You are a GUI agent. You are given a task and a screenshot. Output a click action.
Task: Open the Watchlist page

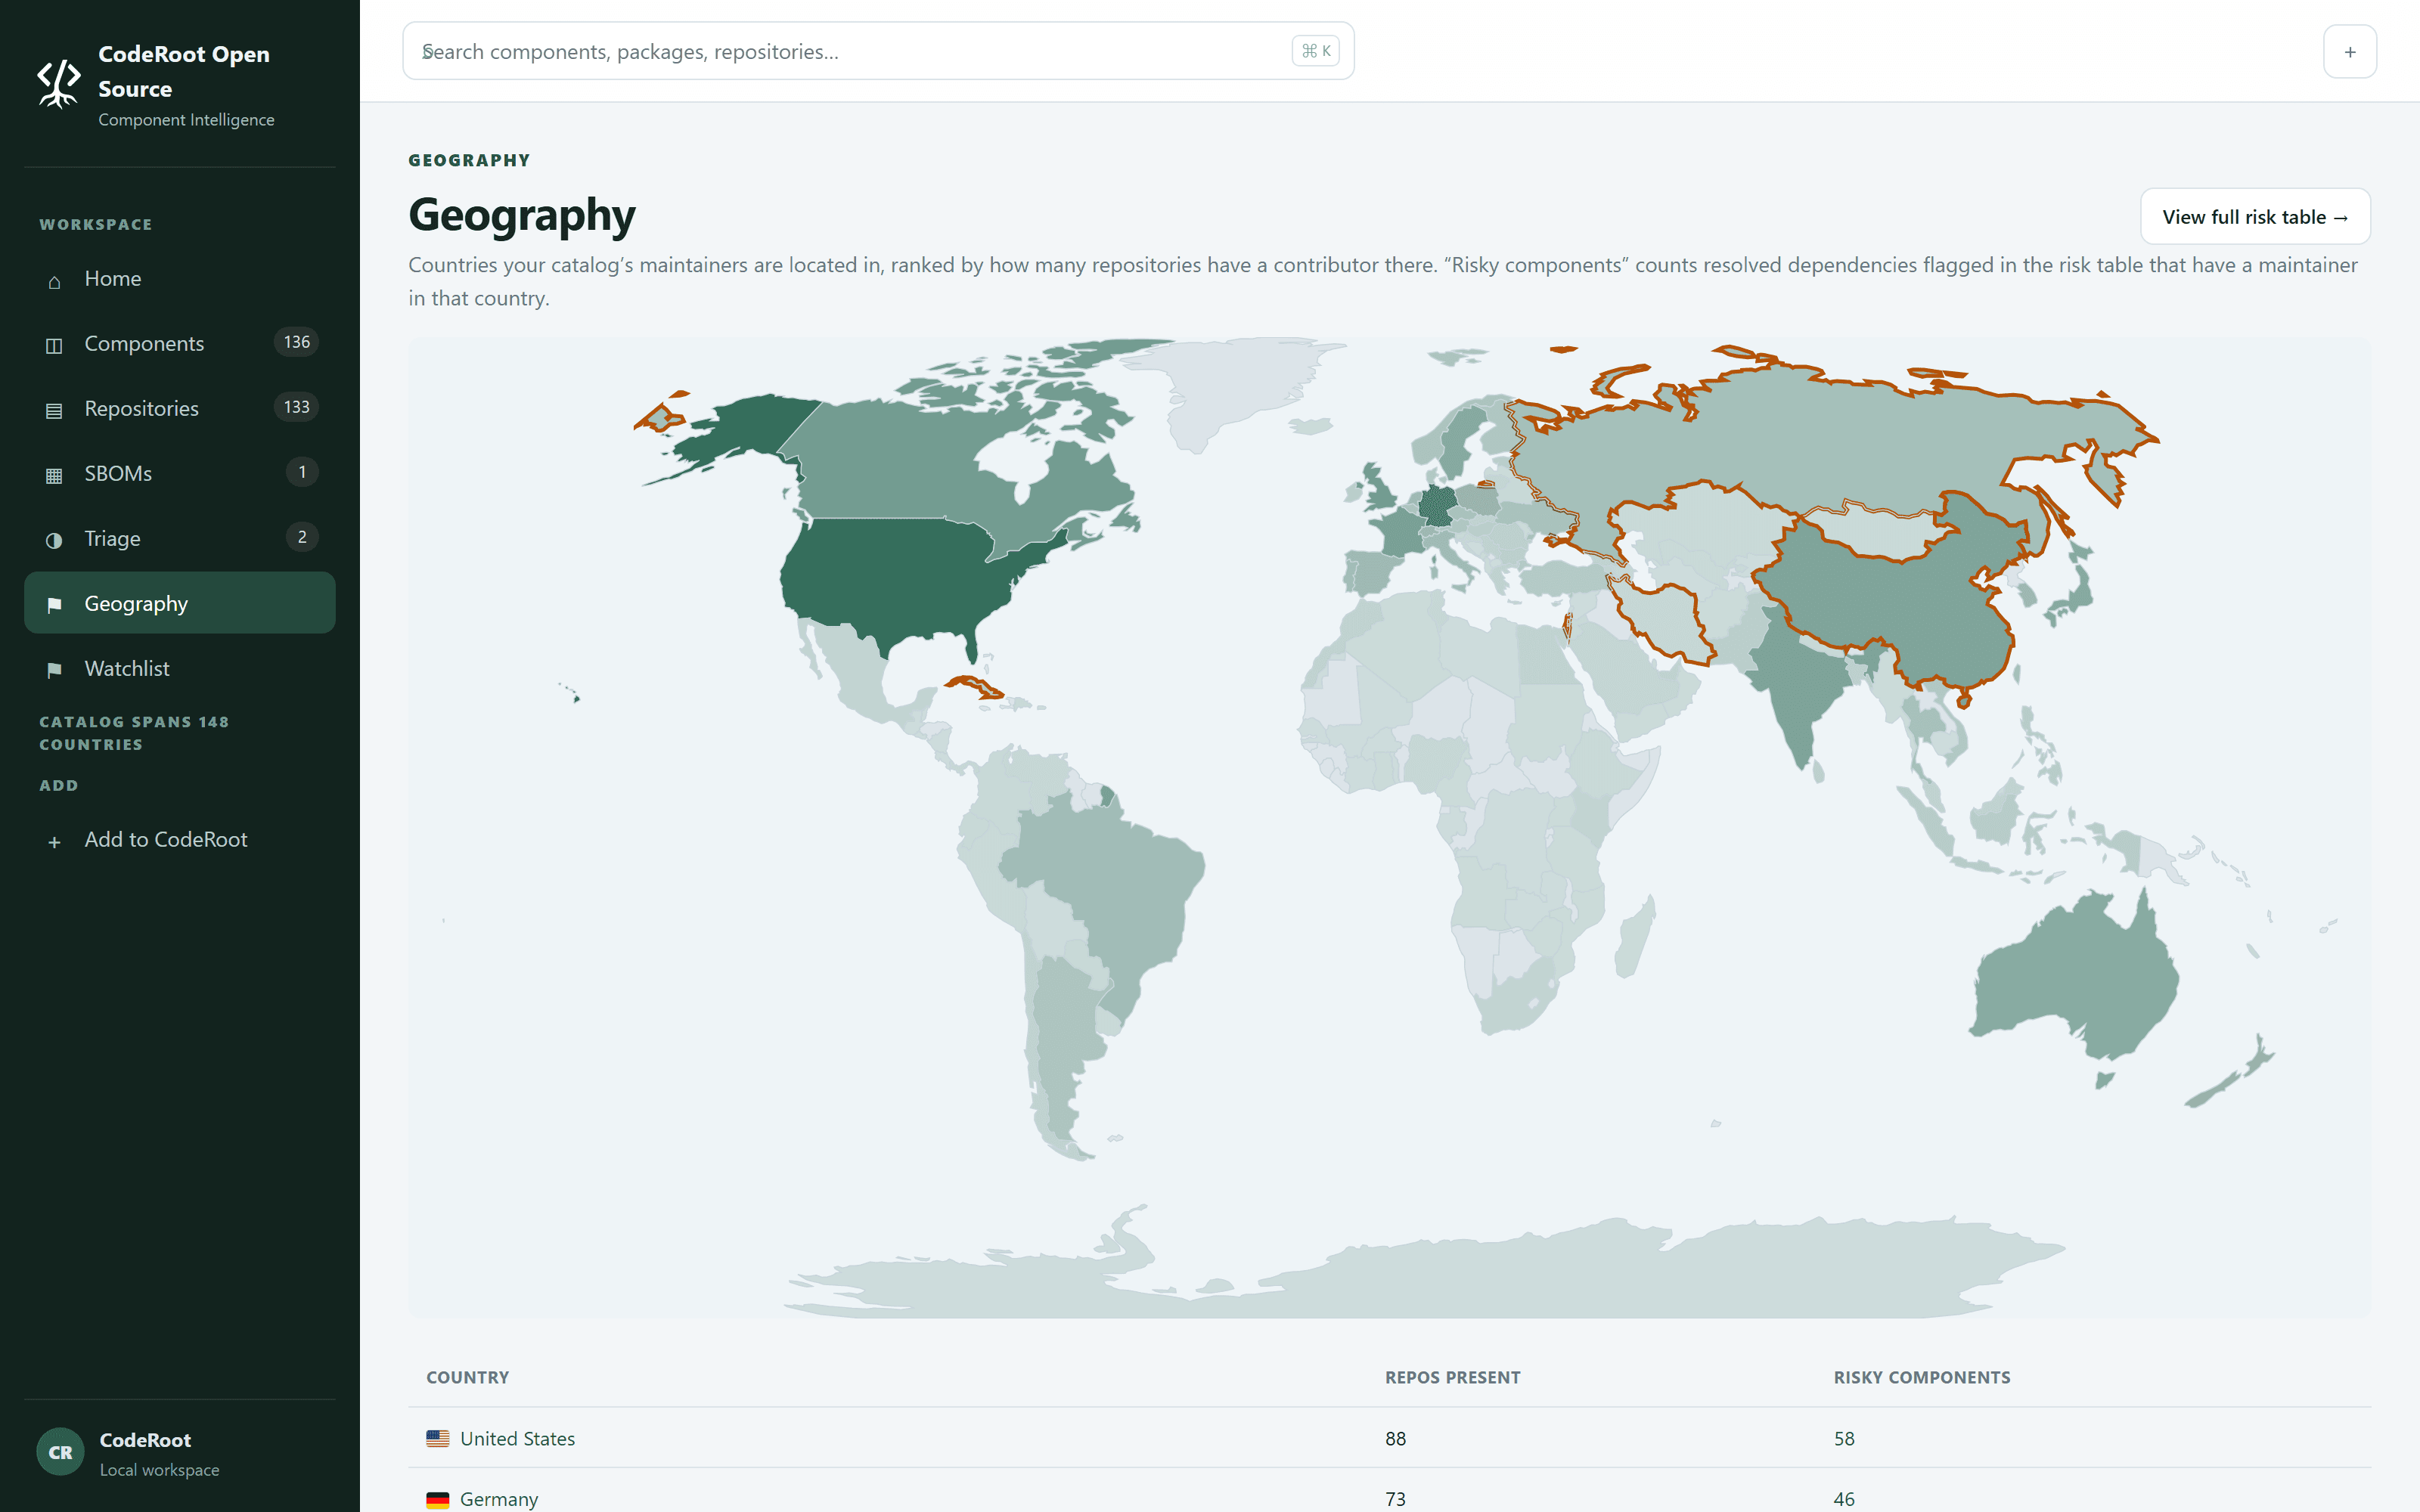[180, 668]
